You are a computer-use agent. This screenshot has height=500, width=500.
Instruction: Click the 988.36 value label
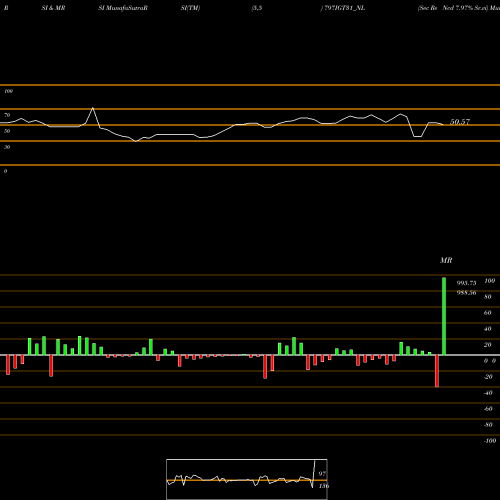click(466, 293)
